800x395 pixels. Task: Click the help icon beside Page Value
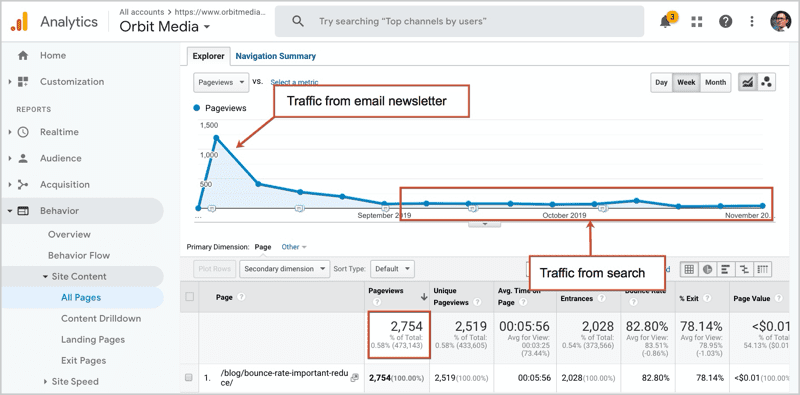pyautogui.click(x=778, y=299)
